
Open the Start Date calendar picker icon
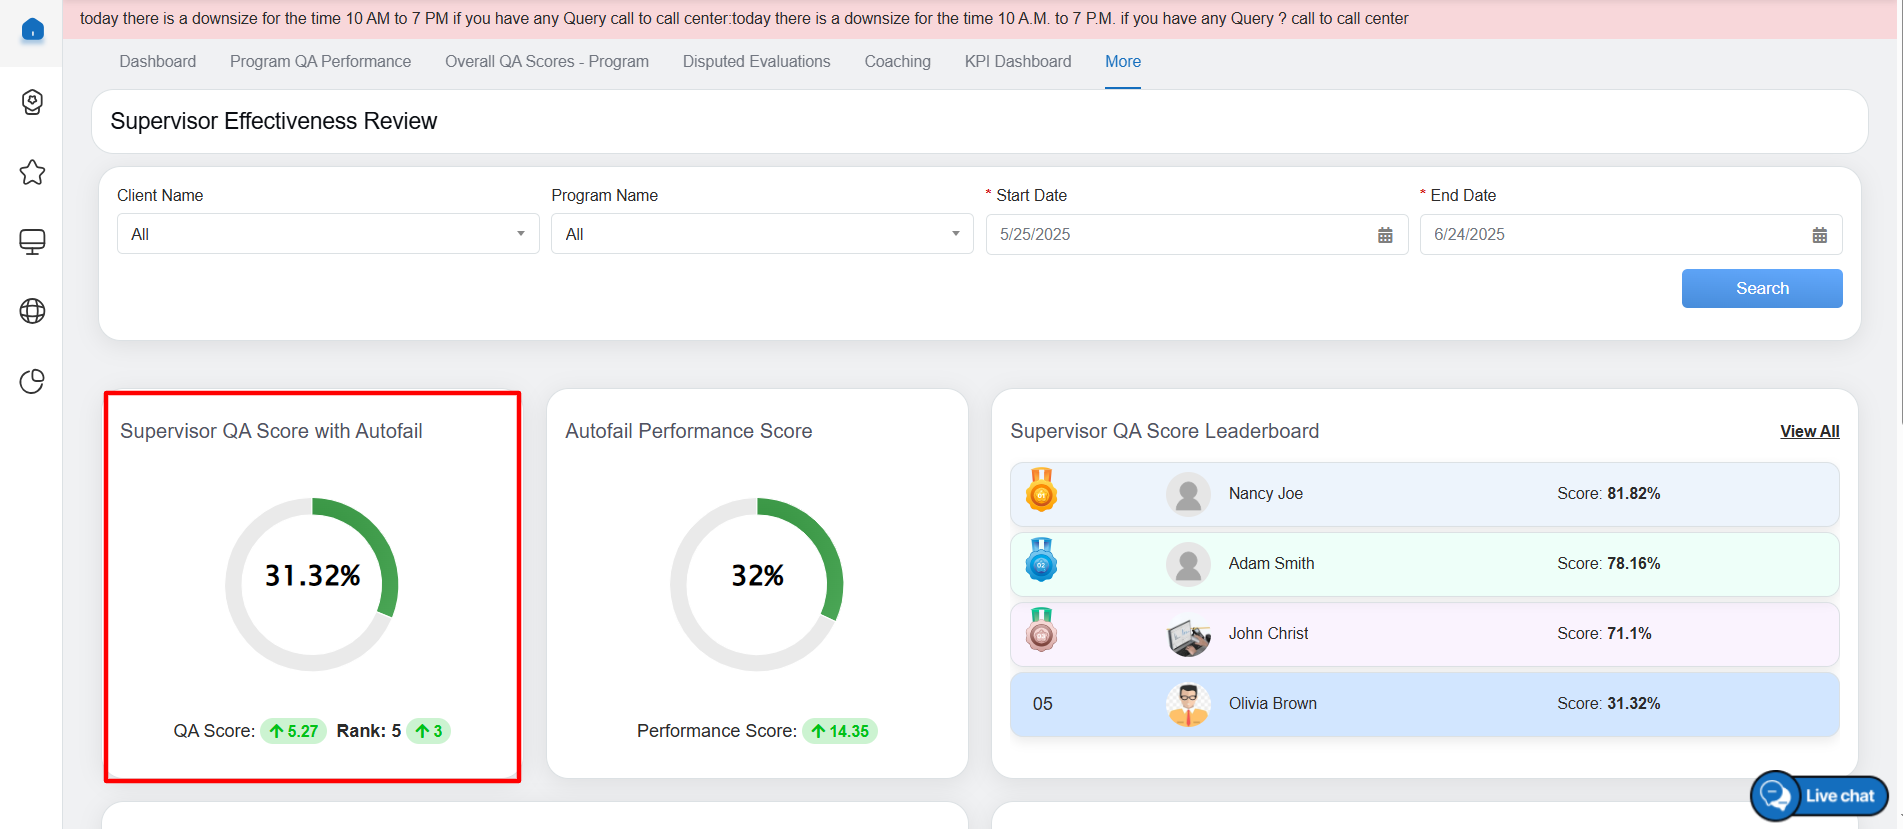[1385, 235]
